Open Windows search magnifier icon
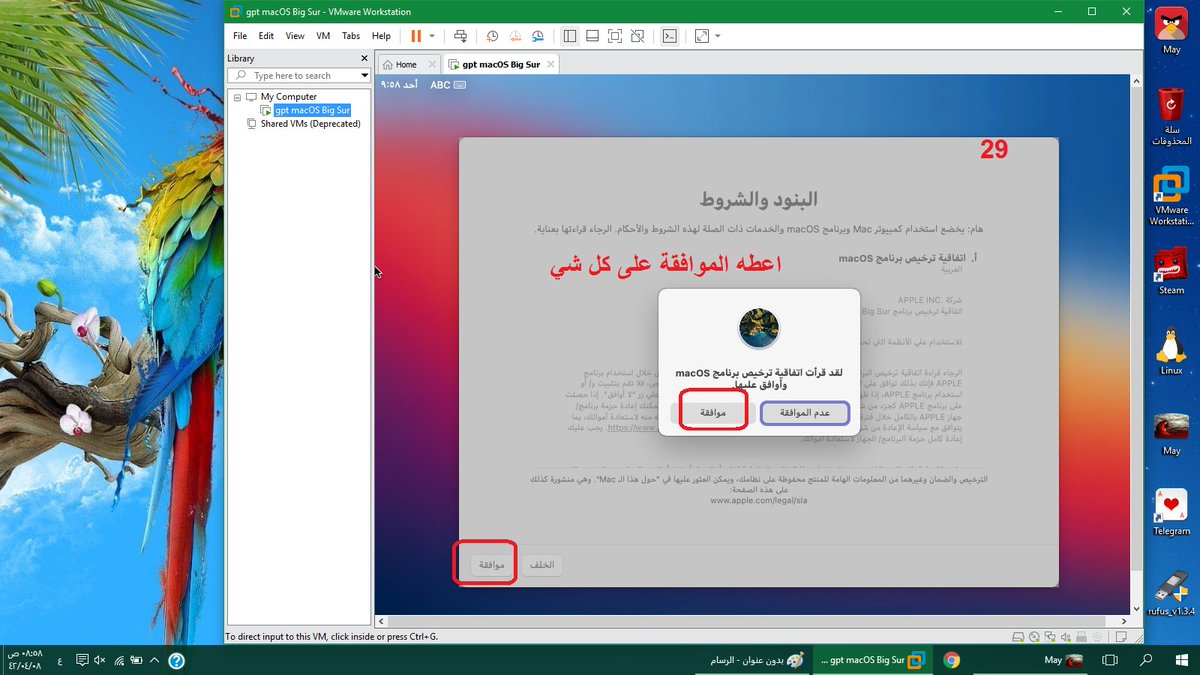This screenshot has width=1200, height=675. pos(1146,660)
